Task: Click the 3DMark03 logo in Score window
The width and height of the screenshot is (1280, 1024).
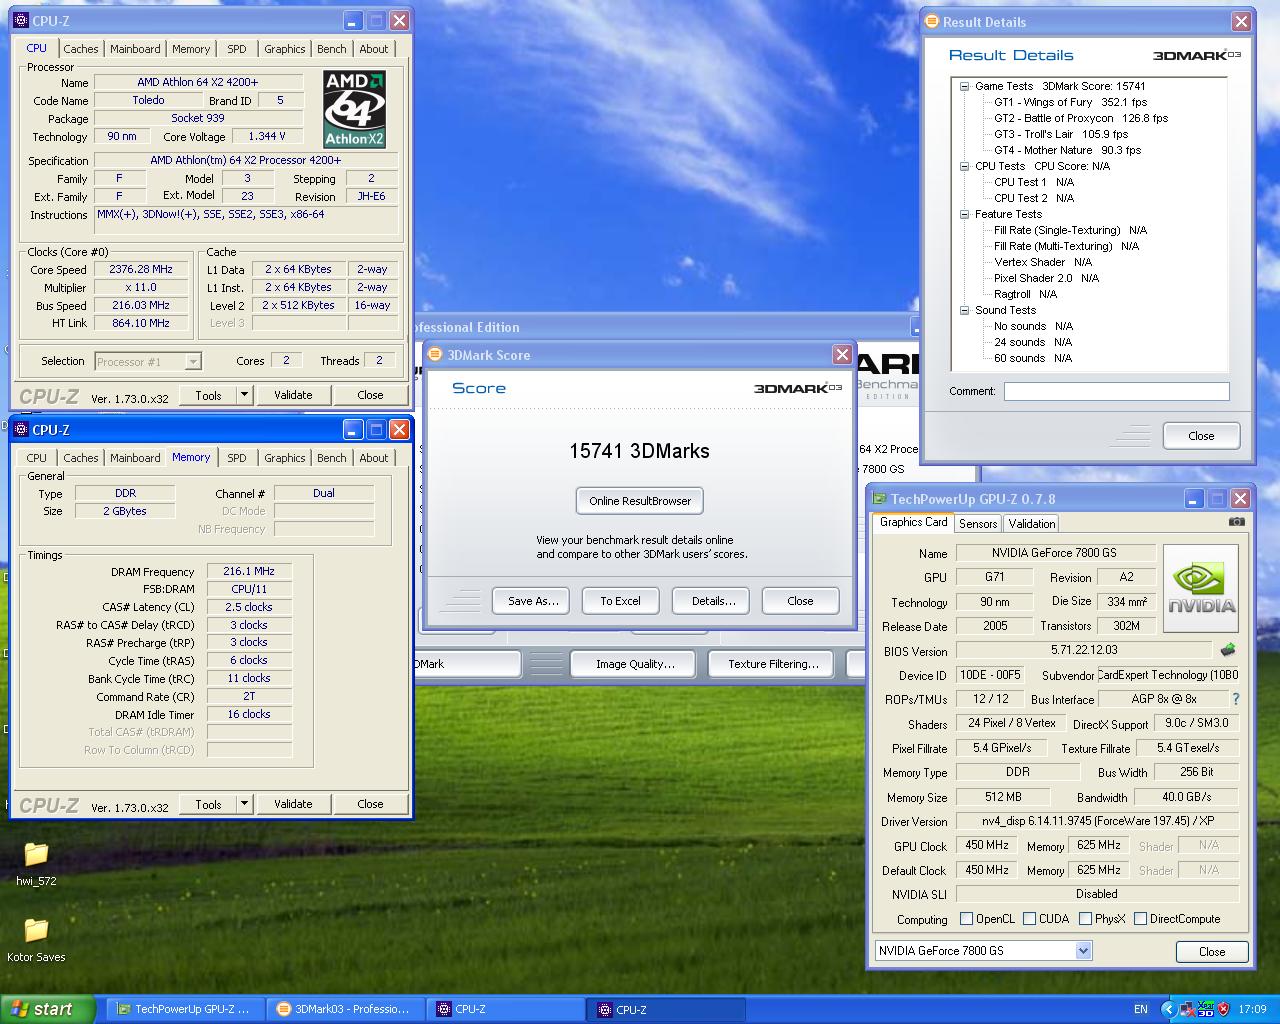Action: 798,388
